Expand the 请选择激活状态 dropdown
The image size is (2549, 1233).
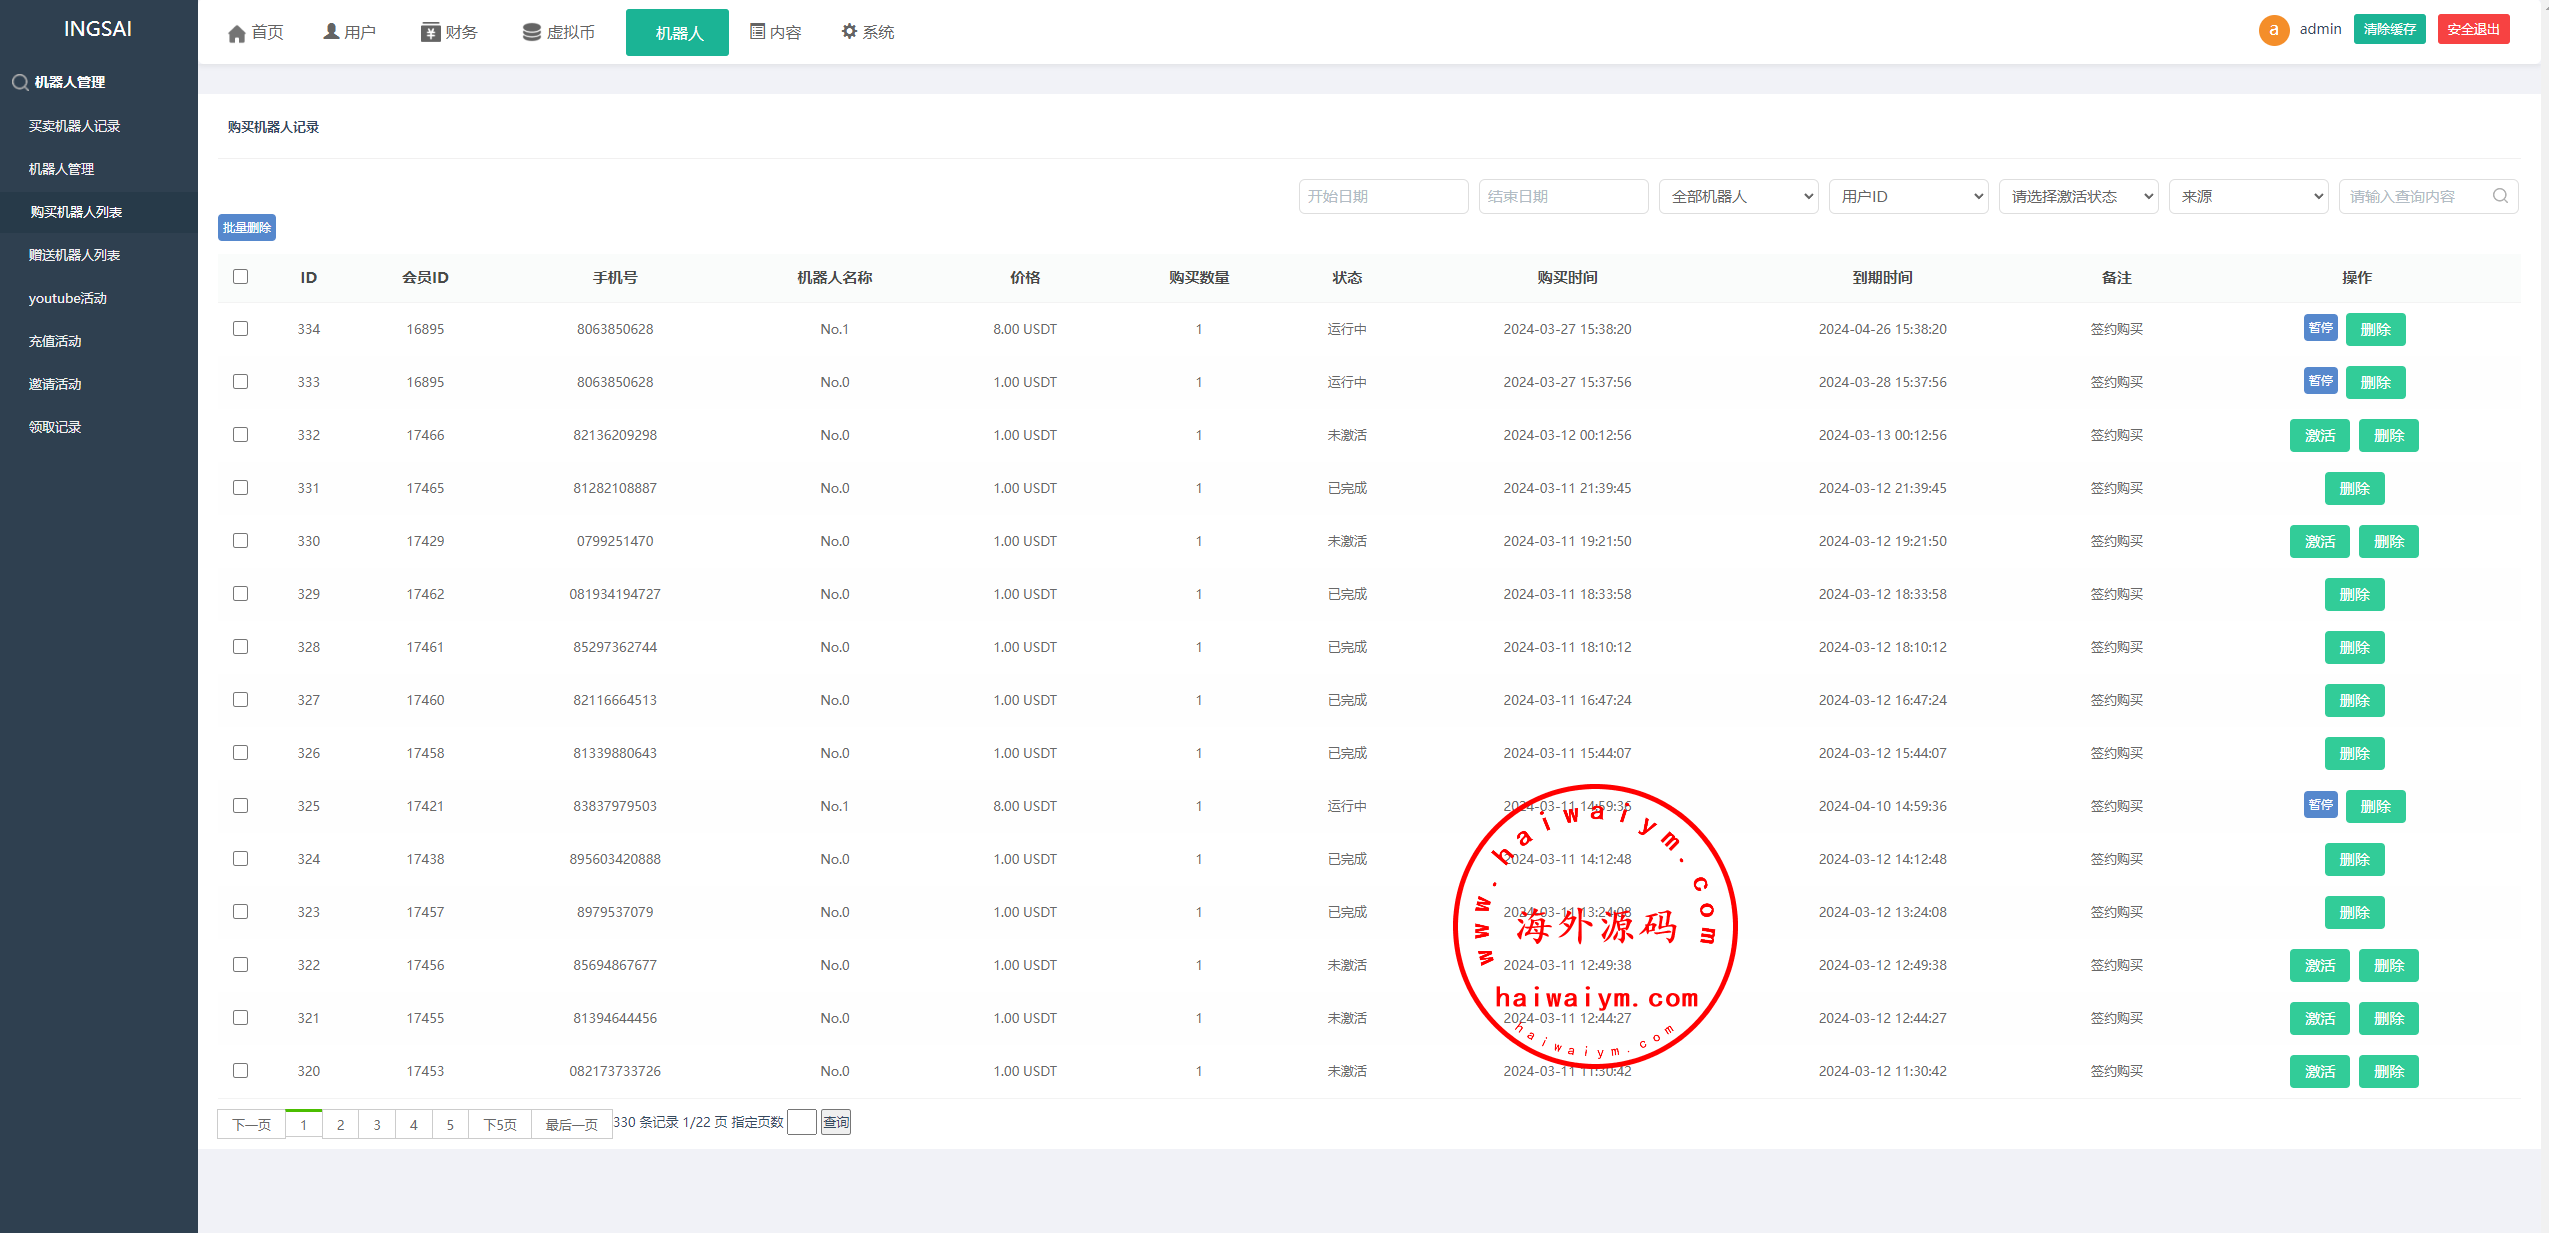2078,197
